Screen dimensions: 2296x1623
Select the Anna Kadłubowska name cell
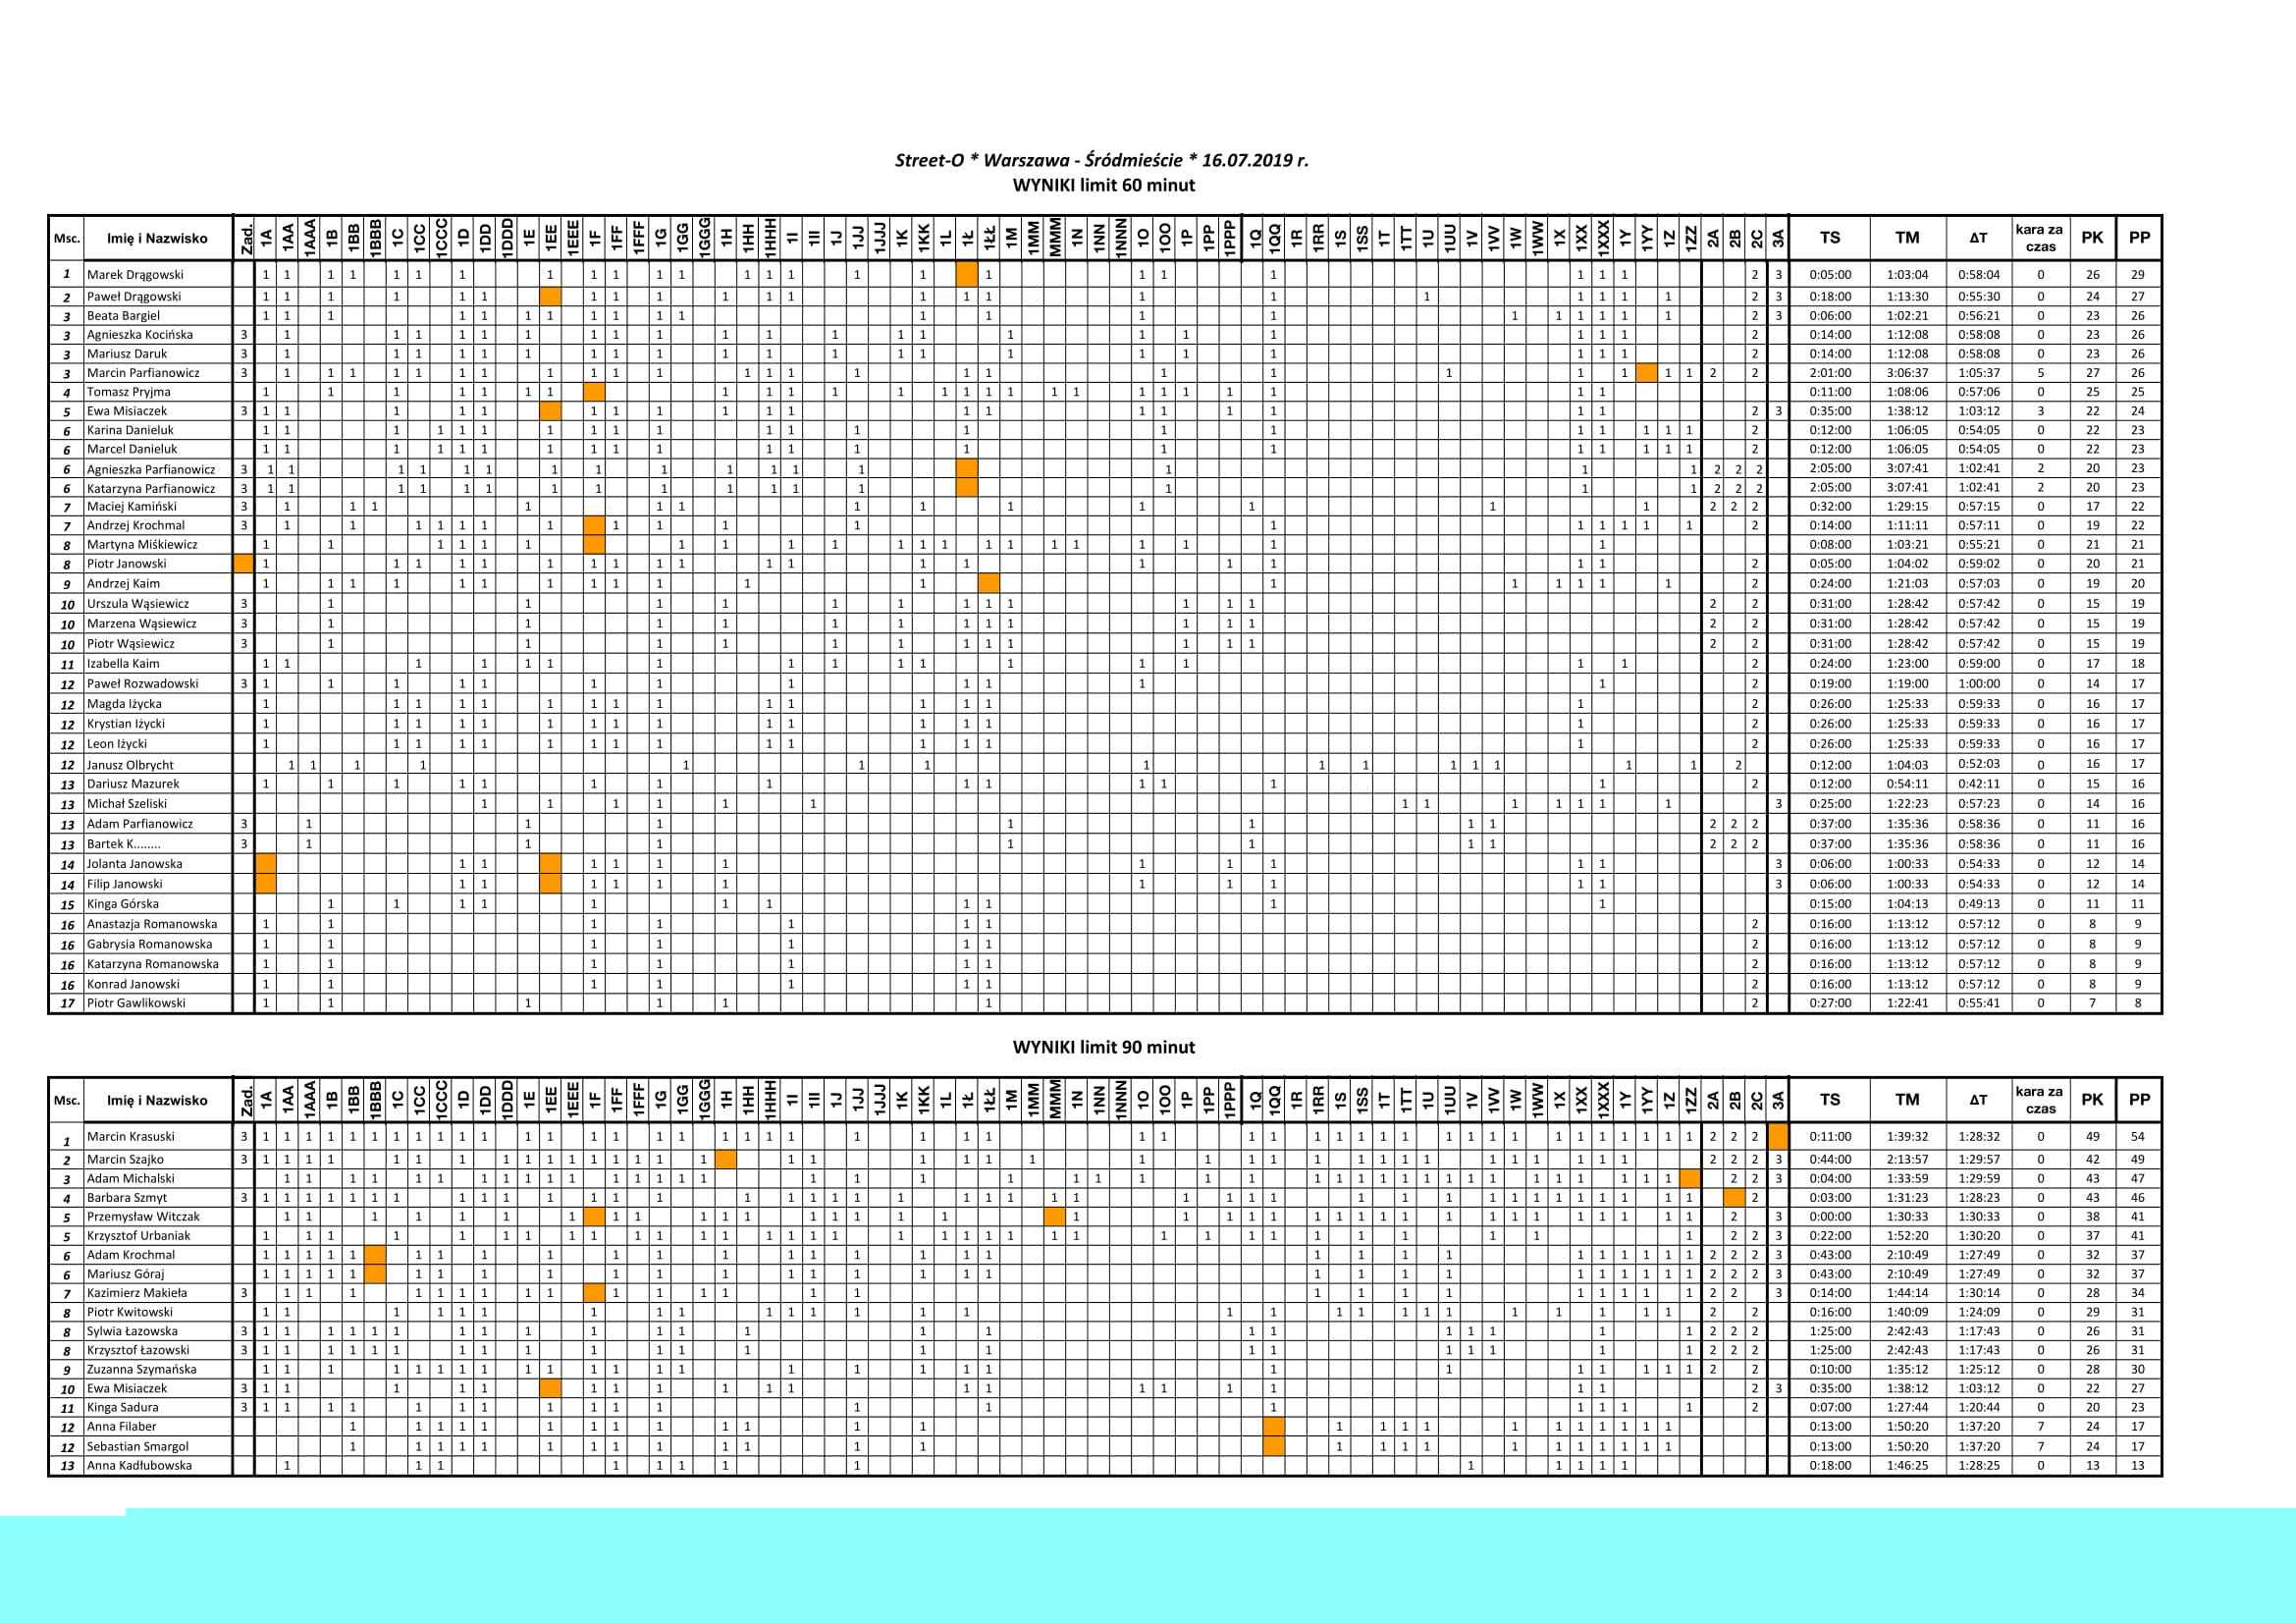(139, 1465)
